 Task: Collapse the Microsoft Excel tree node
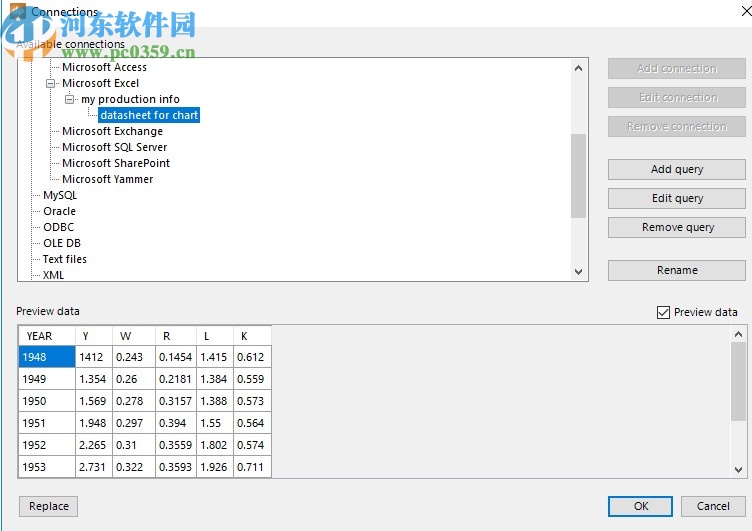pos(50,83)
